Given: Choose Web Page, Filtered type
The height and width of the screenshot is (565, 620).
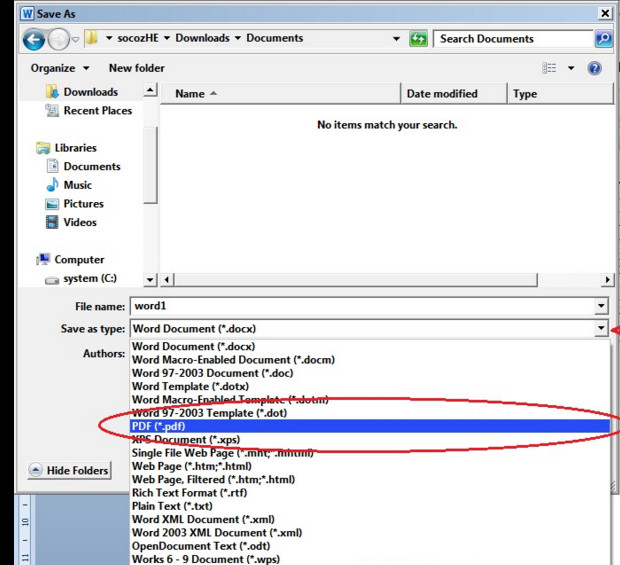Looking at the screenshot, I should click(x=370, y=480).
